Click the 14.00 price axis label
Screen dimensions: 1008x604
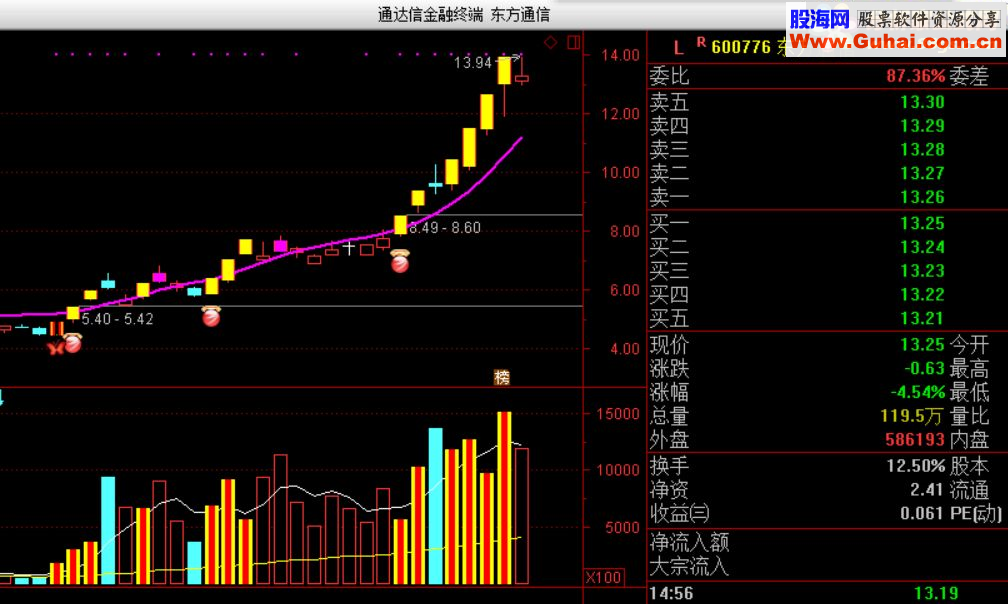[620, 55]
